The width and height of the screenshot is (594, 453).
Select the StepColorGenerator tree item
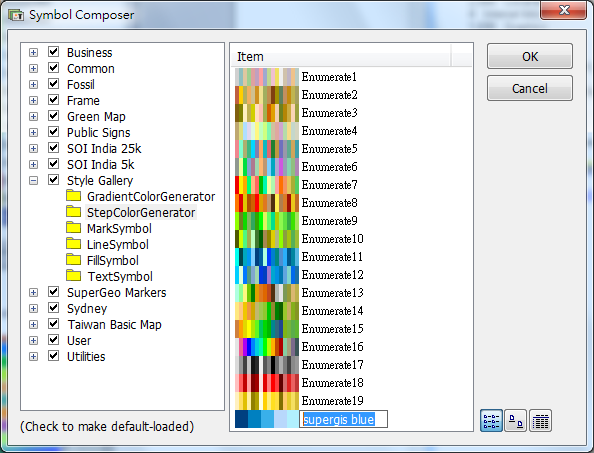tap(141, 212)
